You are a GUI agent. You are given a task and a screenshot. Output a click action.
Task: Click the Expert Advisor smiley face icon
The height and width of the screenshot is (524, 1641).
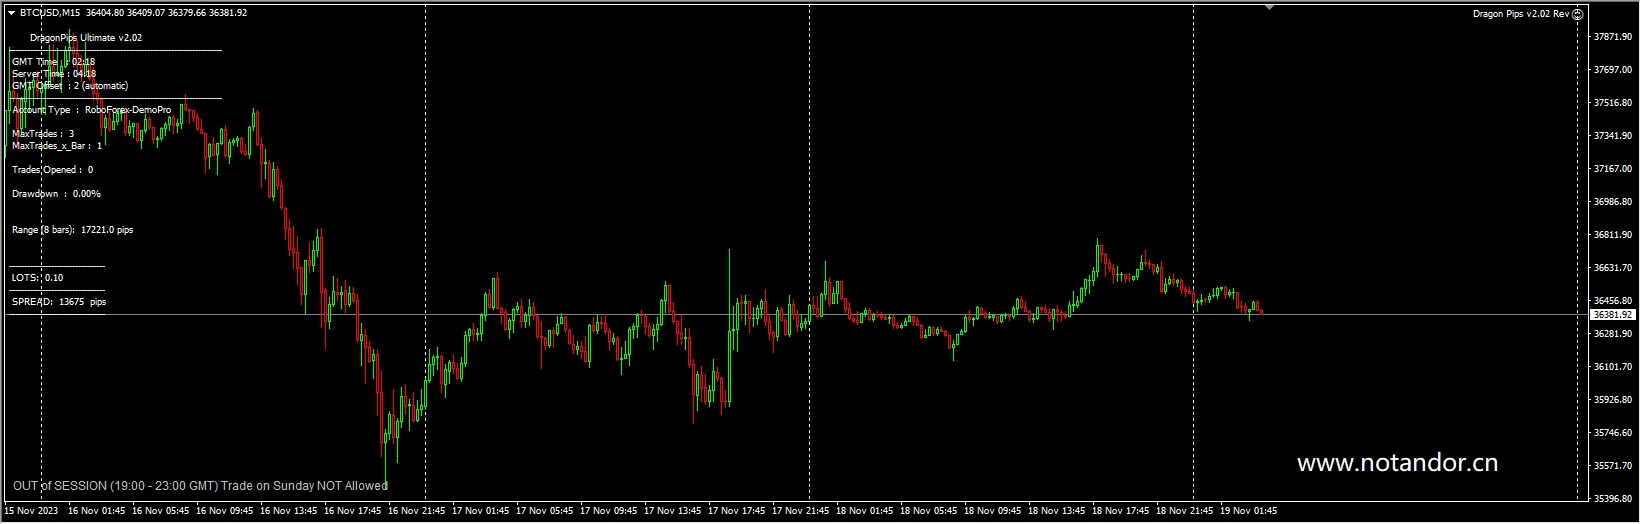pos(1578,13)
